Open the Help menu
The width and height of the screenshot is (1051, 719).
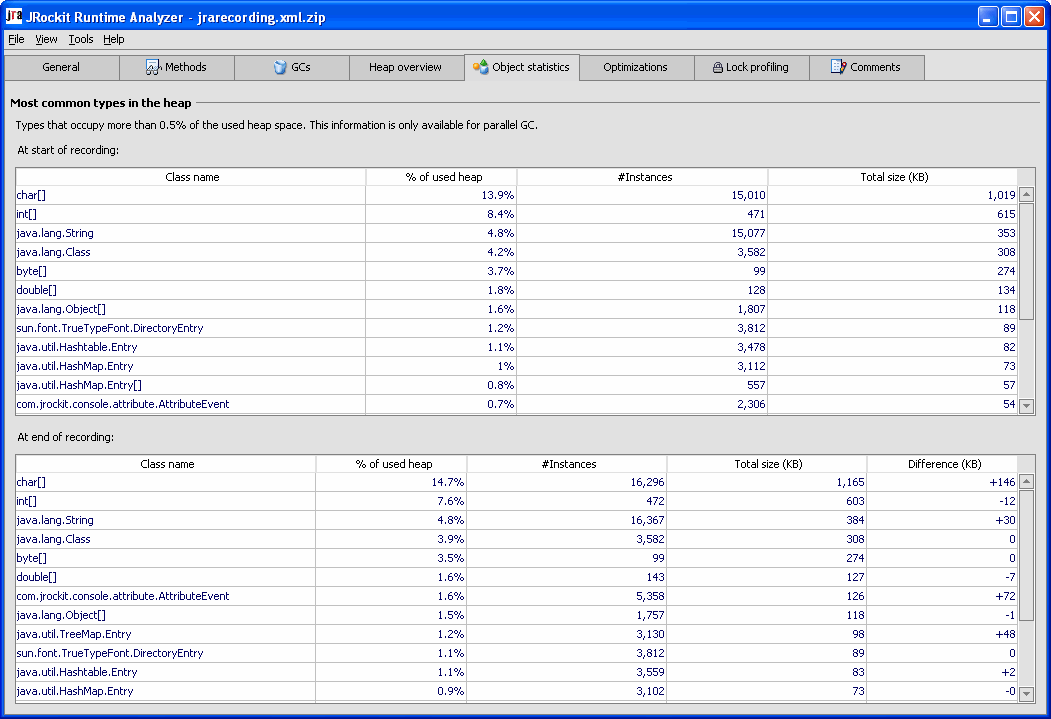pos(114,39)
